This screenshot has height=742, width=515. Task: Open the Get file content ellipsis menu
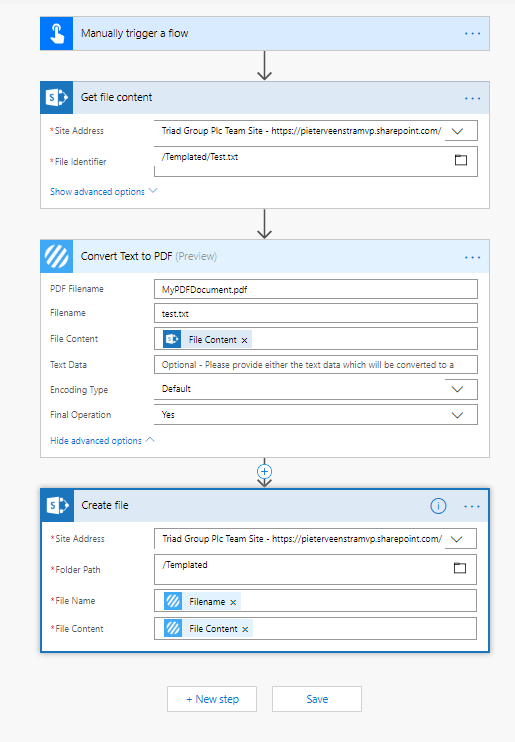(472, 98)
